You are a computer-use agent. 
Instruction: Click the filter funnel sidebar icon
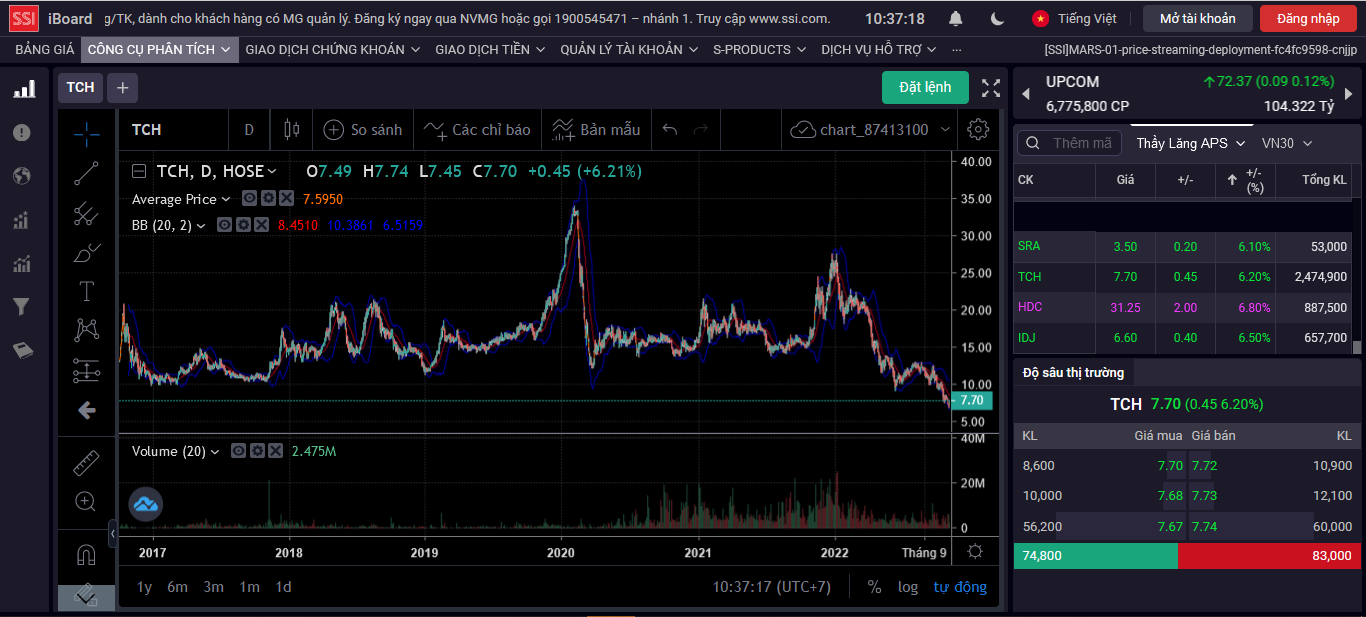[x=22, y=307]
